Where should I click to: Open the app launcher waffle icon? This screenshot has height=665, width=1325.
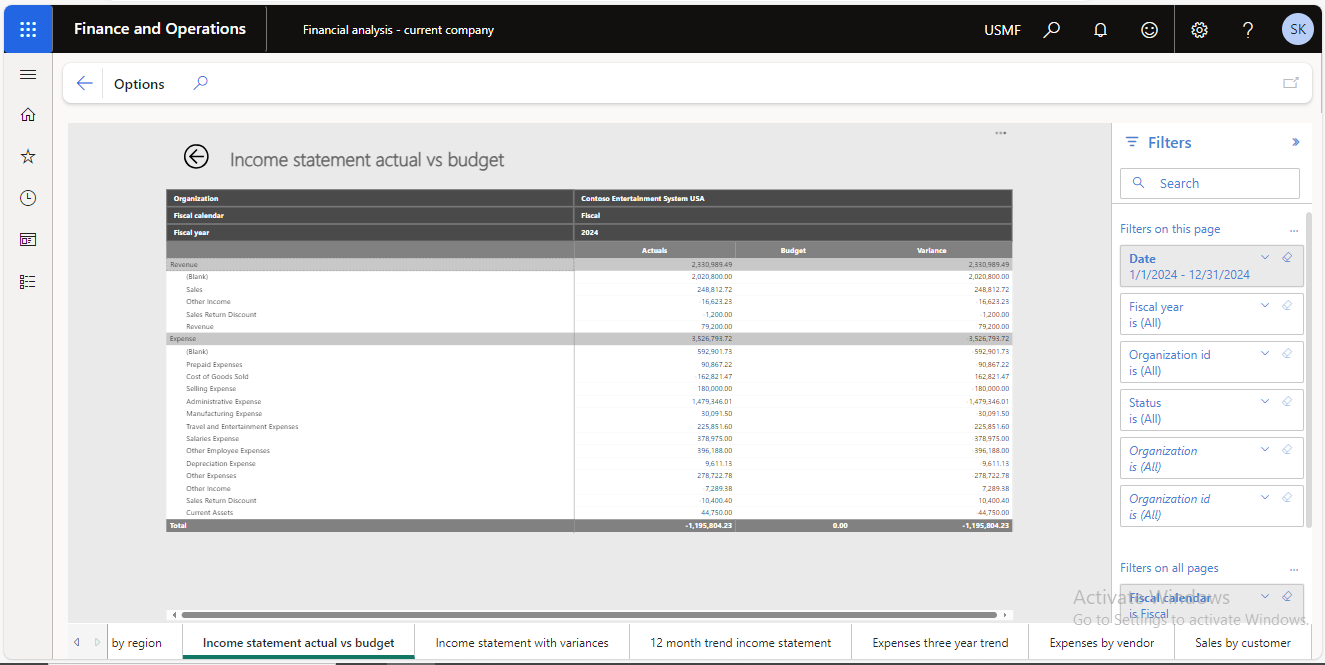pos(28,29)
